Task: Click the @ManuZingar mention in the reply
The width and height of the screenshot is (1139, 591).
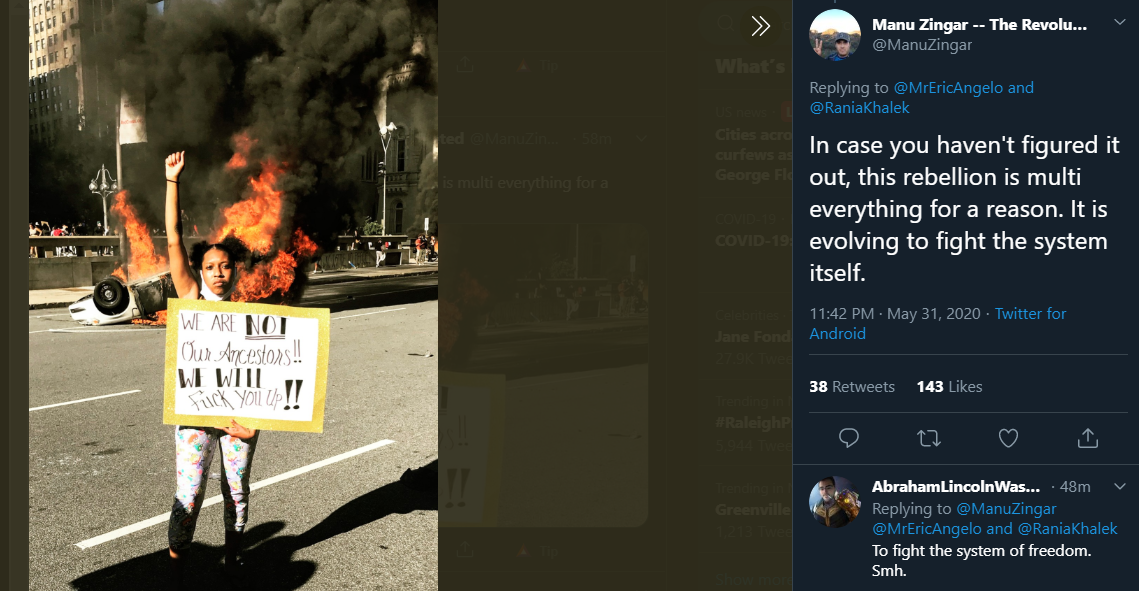Action: pos(1006,509)
